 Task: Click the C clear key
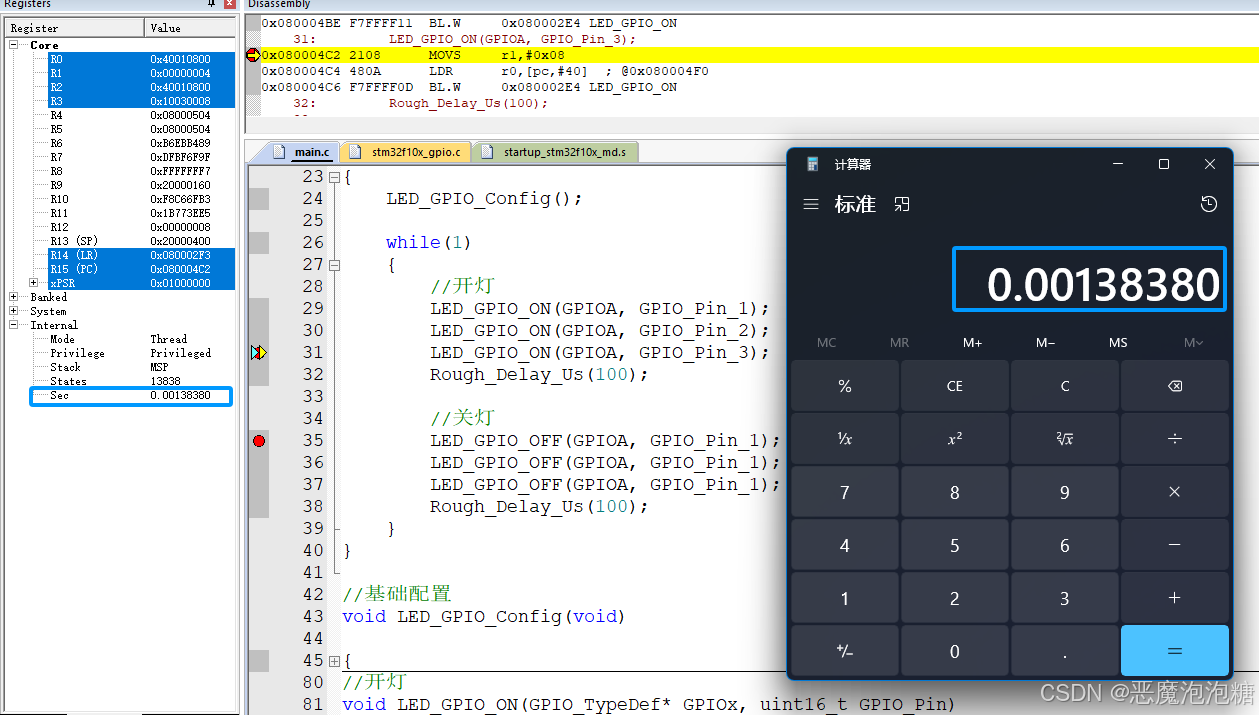tap(1065, 386)
